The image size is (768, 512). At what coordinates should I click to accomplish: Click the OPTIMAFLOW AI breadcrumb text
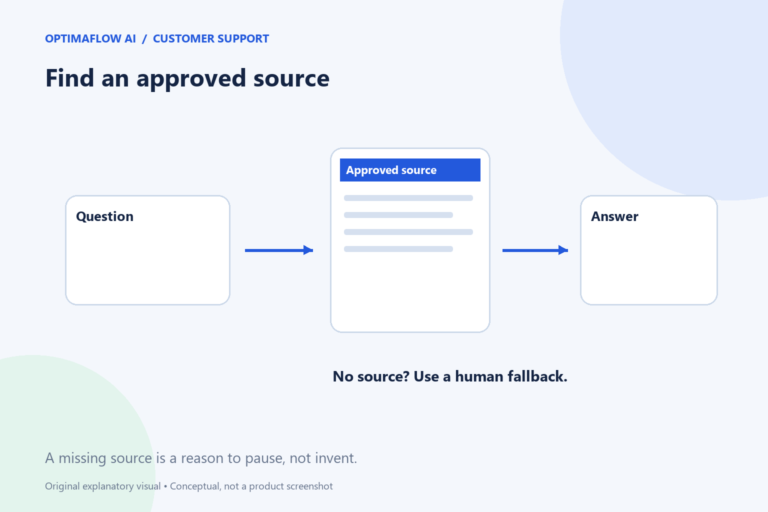click(x=90, y=39)
